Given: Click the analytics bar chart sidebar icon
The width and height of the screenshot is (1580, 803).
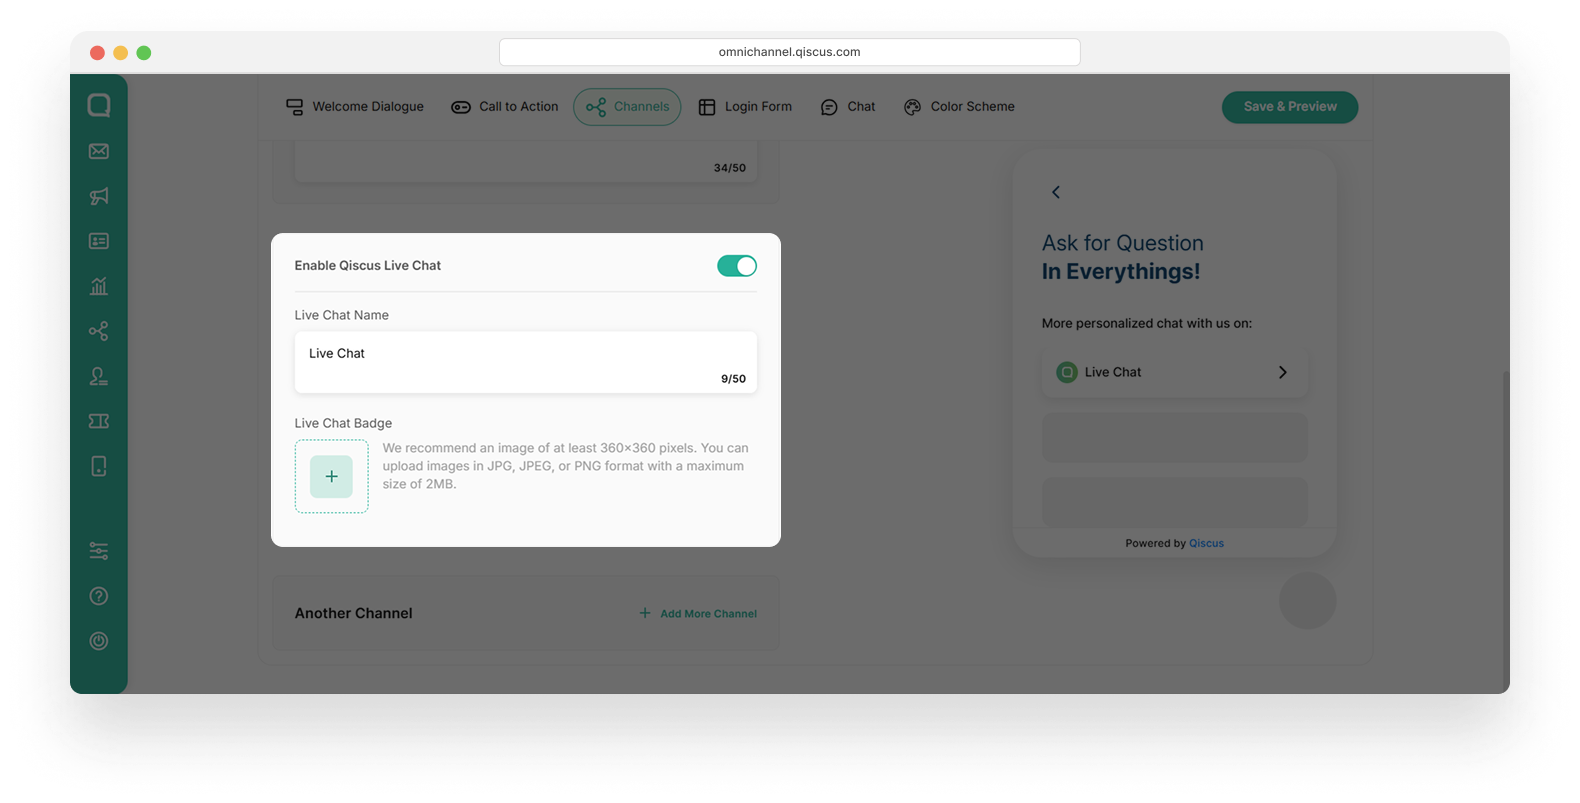Looking at the screenshot, I should [x=98, y=286].
